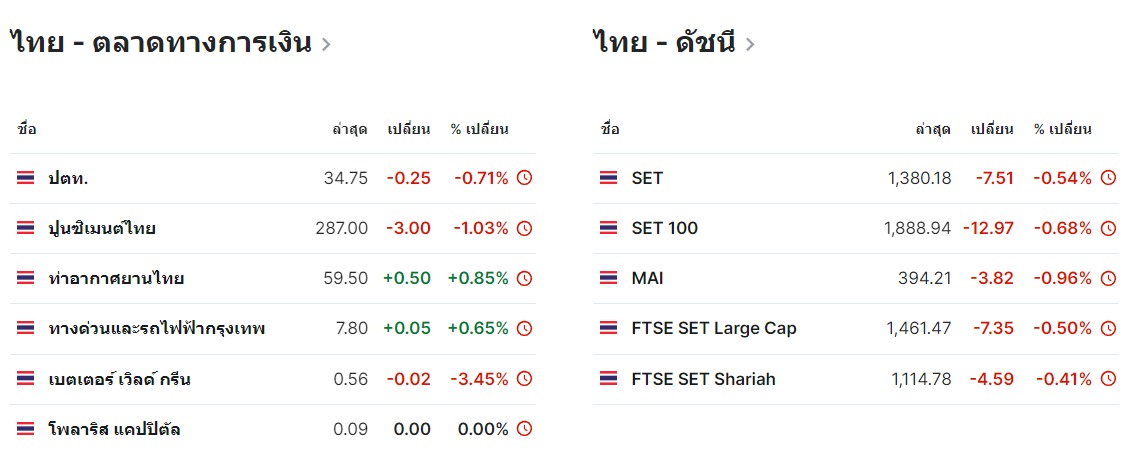
Task: Expand the ไทย - ดัชนี section chevron
Action: 751,44
